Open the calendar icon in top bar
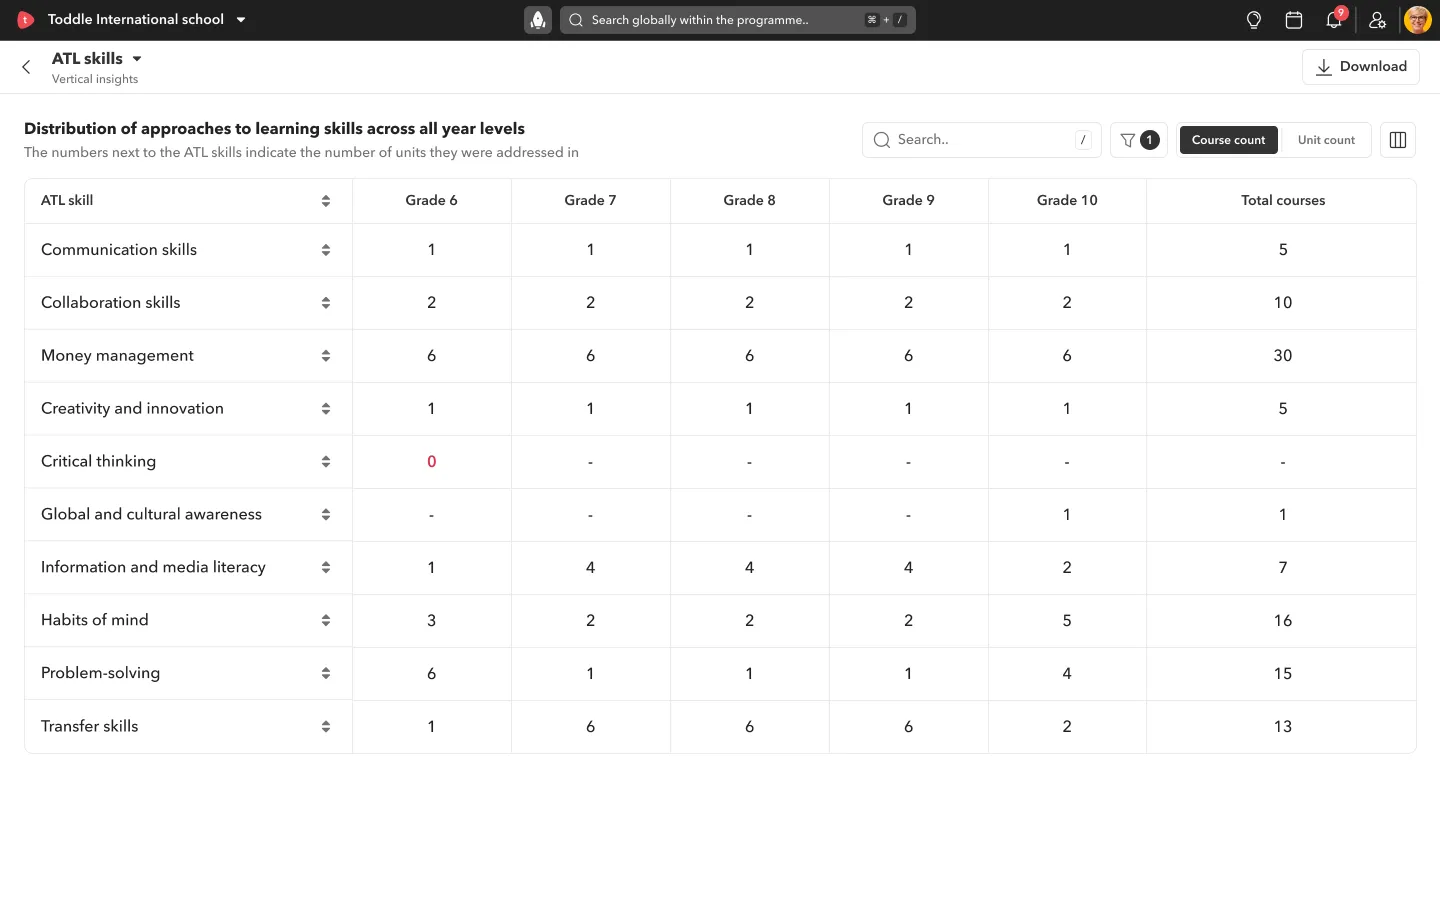Image resolution: width=1440 pixels, height=900 pixels. 1293,20
